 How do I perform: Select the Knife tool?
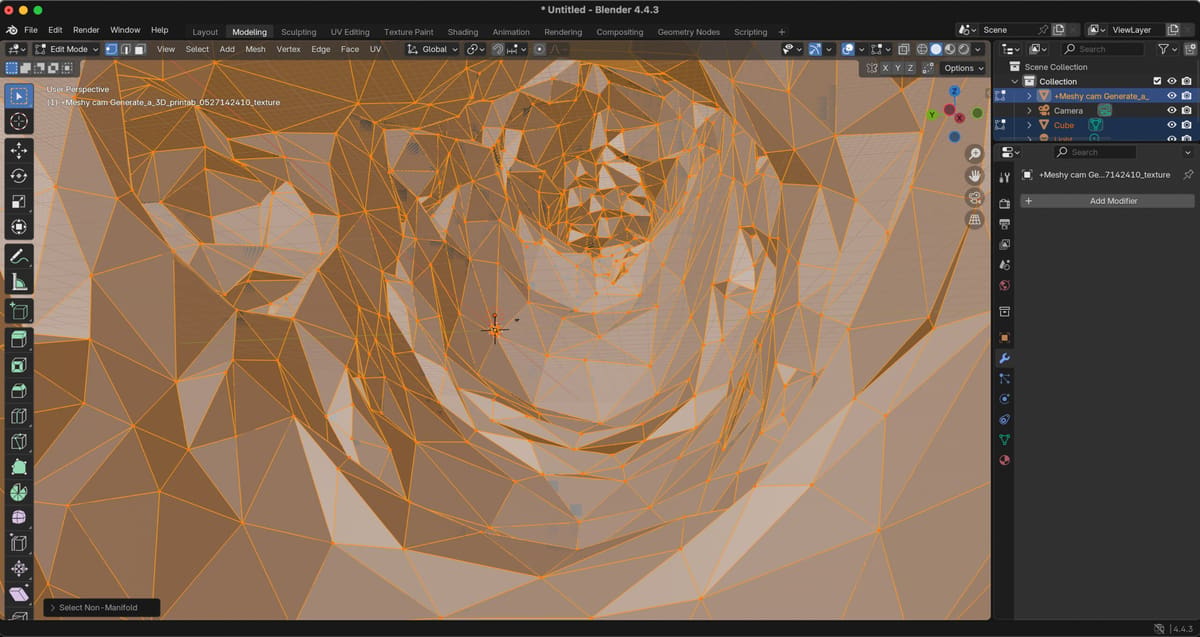(19, 442)
